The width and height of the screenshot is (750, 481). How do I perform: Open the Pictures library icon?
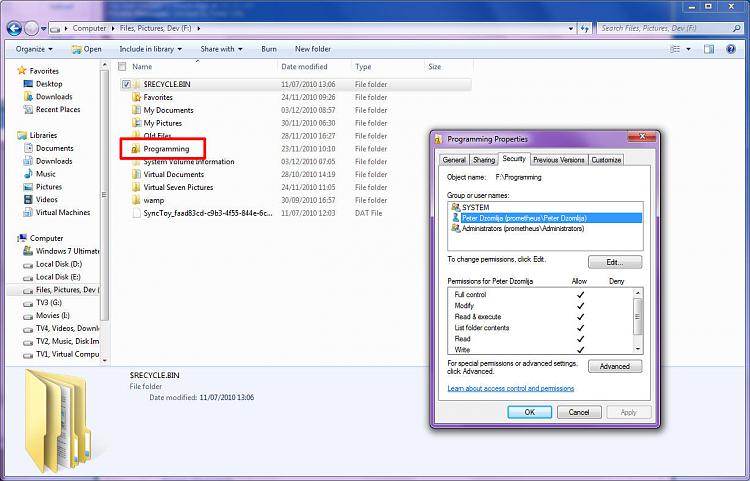tap(28, 187)
